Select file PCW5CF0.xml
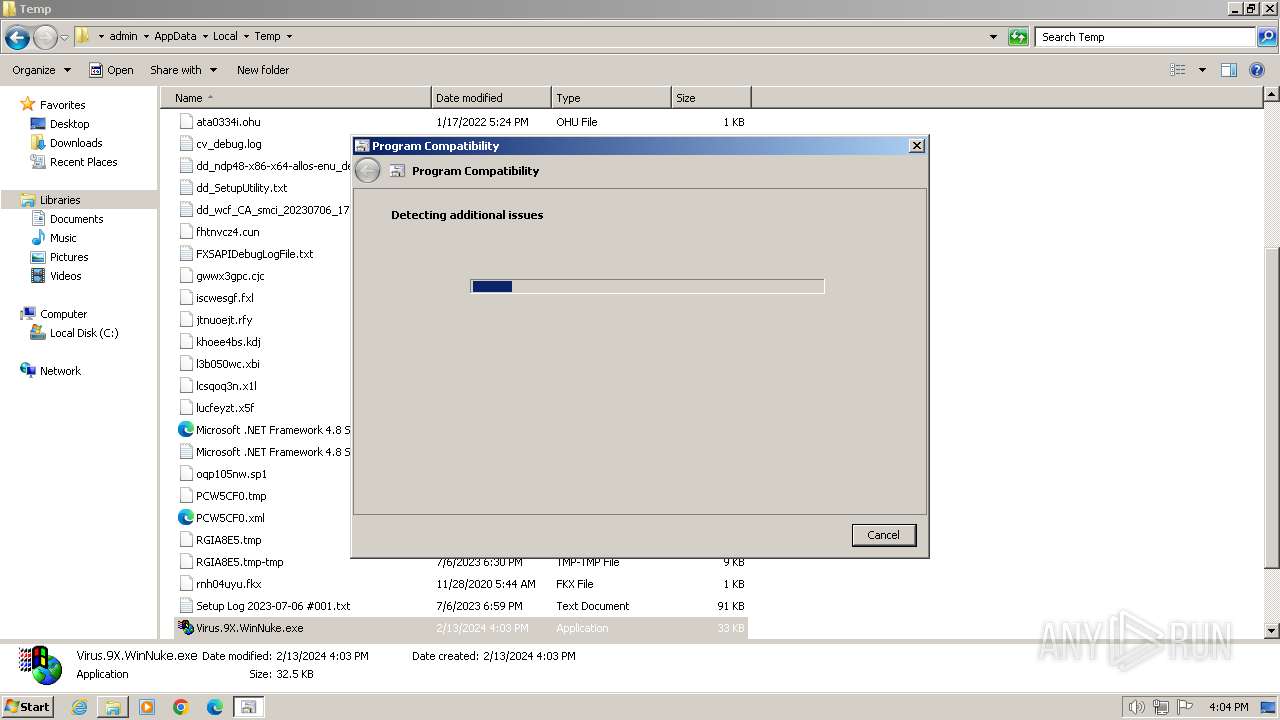 (230, 518)
